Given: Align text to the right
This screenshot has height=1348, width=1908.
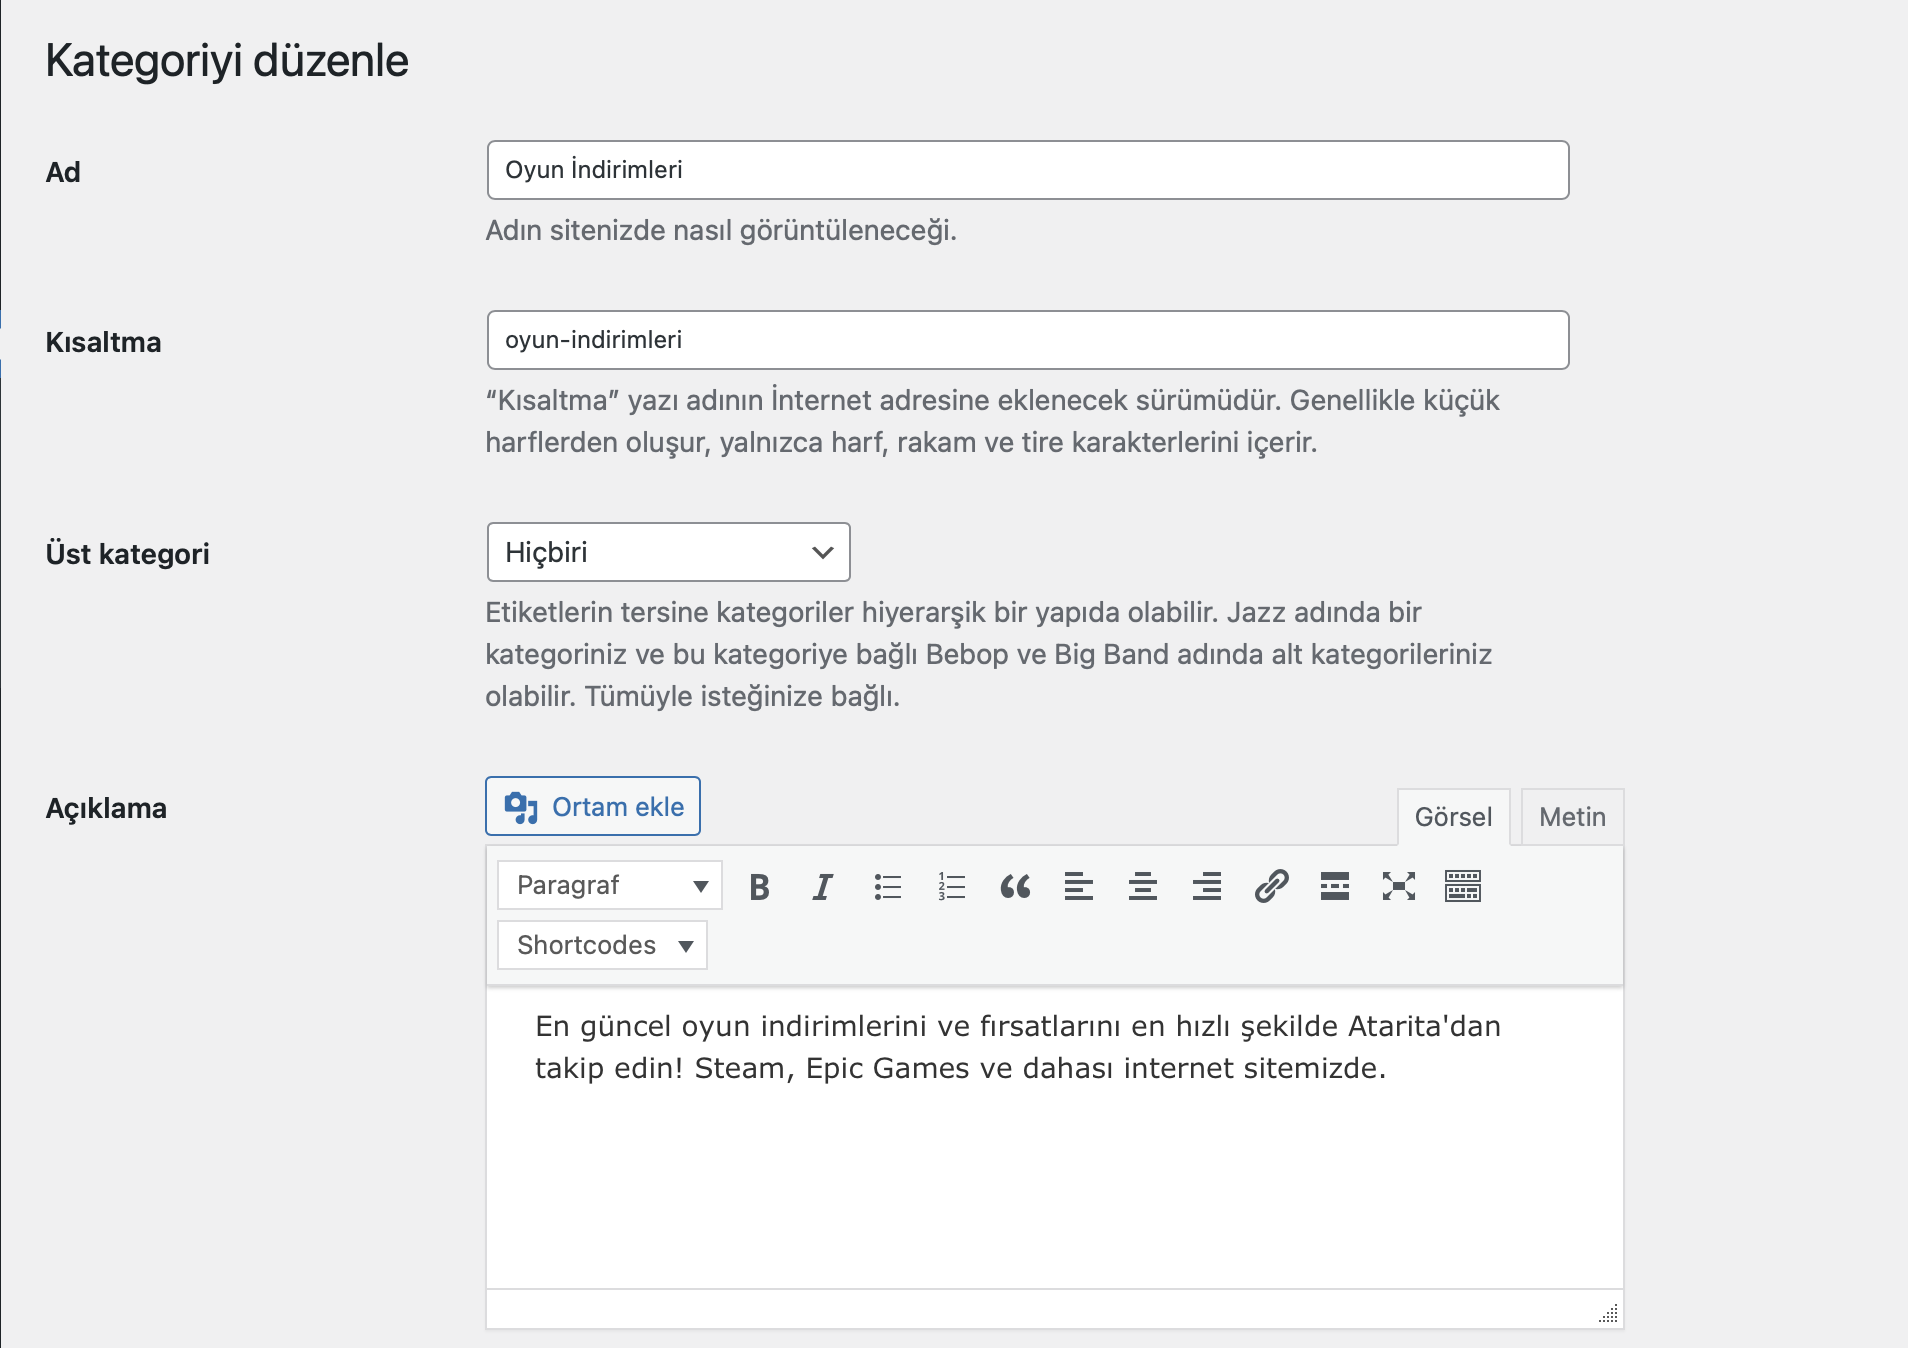Looking at the screenshot, I should (1207, 886).
